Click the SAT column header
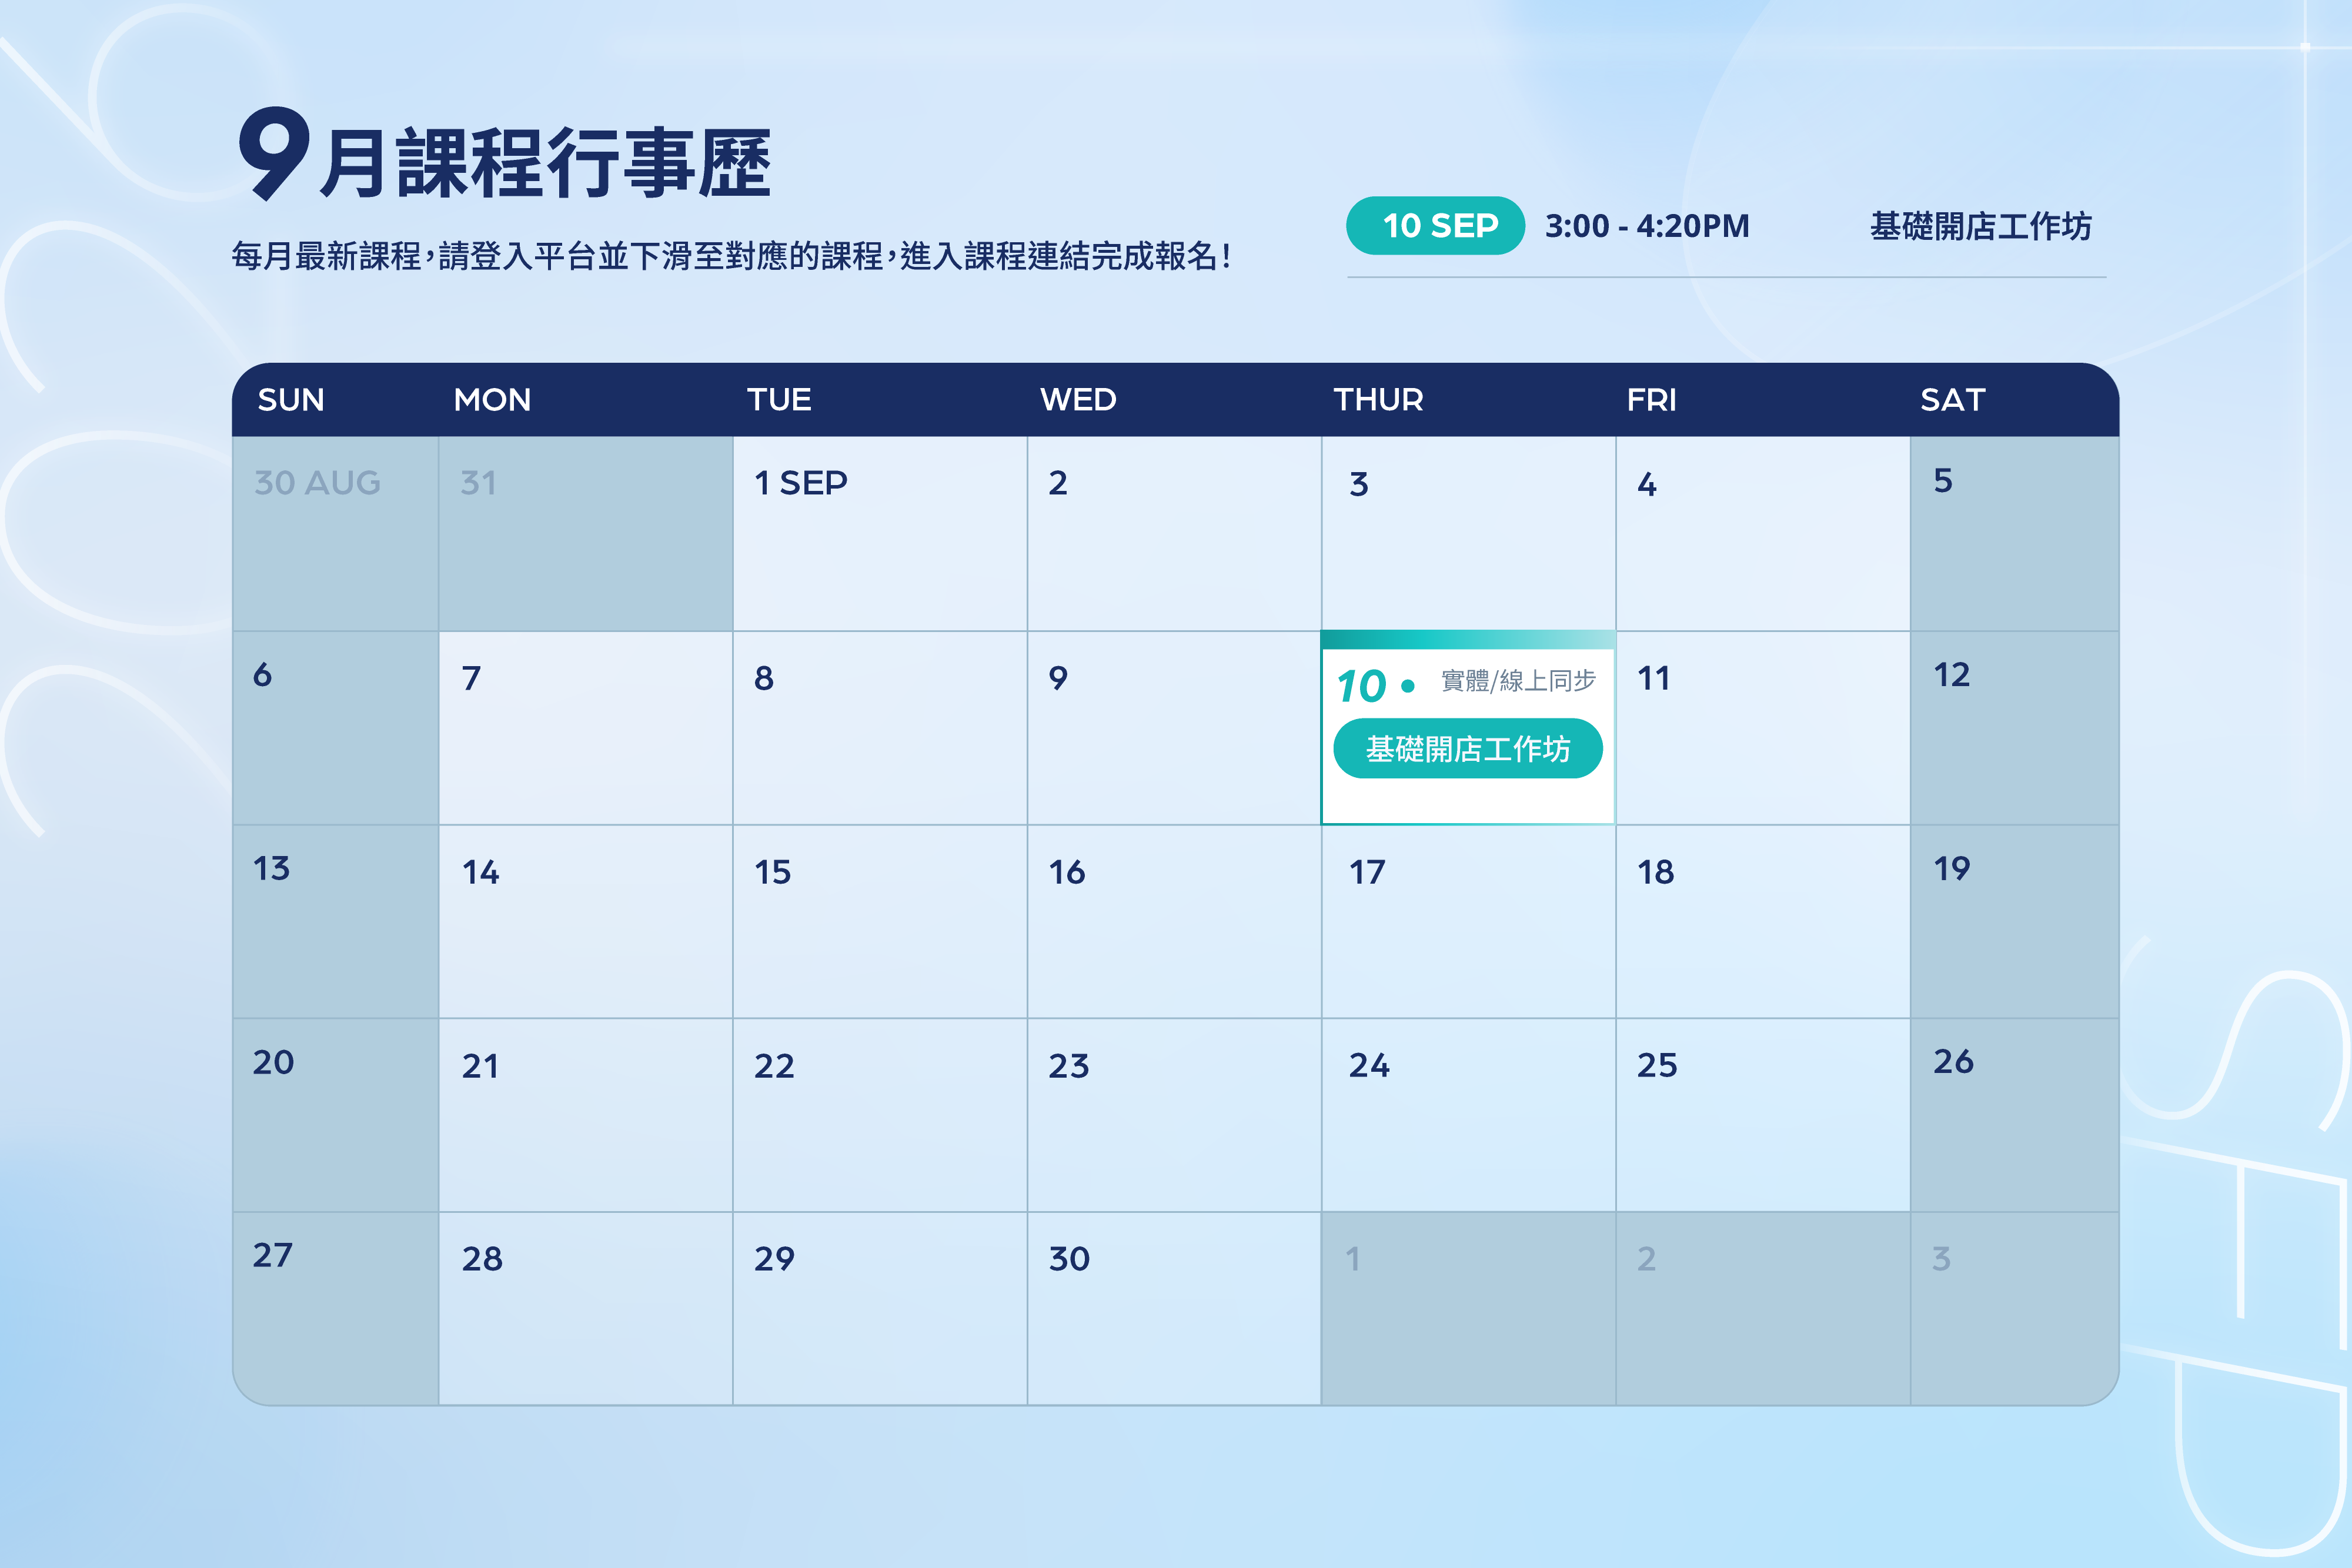This screenshot has height=1568, width=2352. 1952,400
